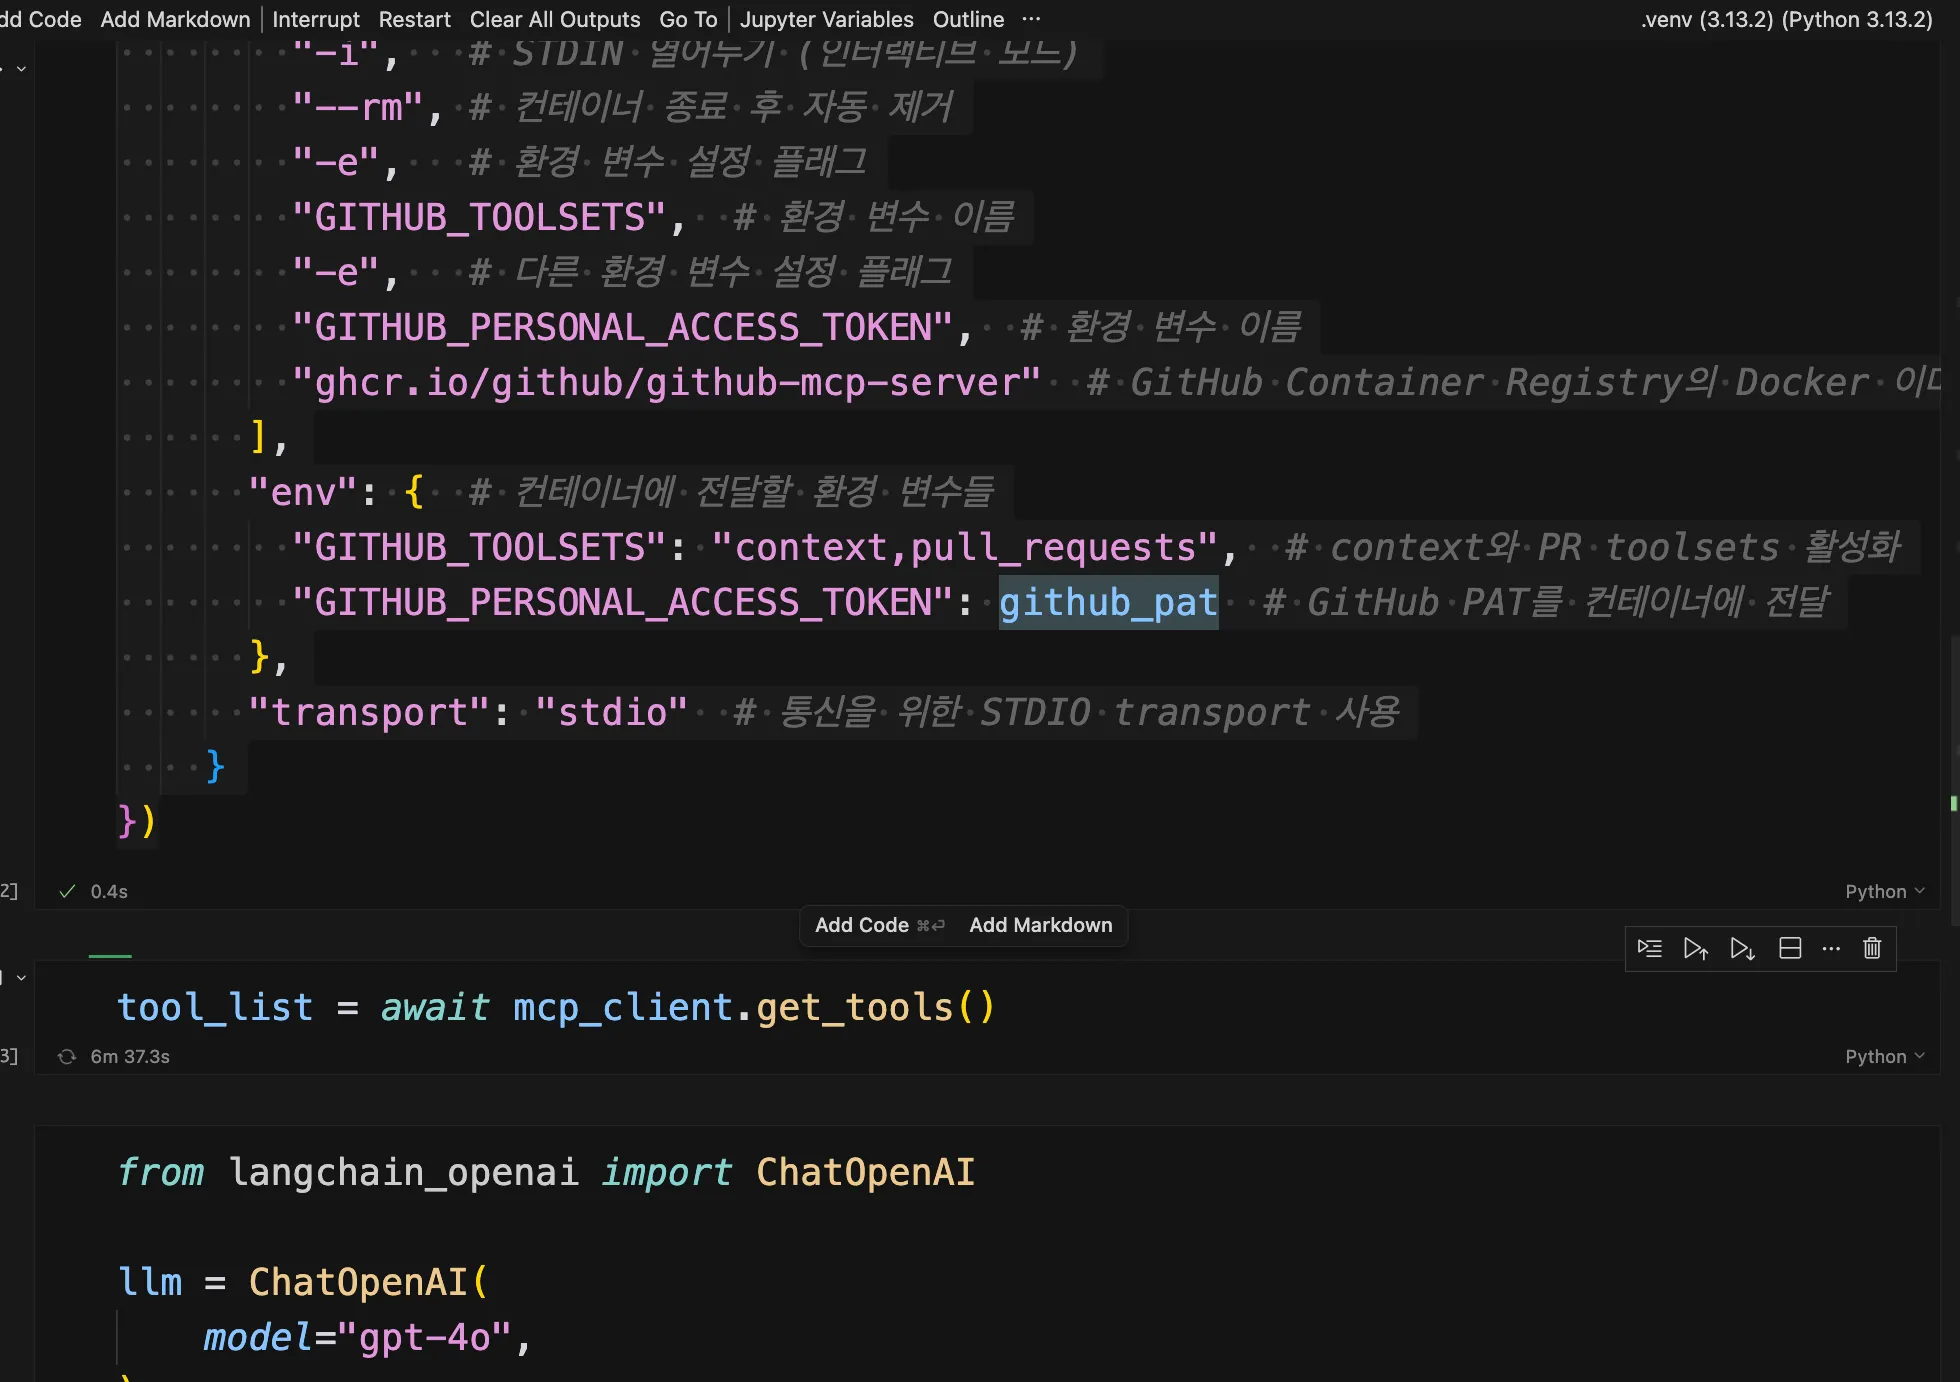Image resolution: width=1960 pixels, height=1382 pixels.
Task: Insert a markdown cell via floating Add Markdown
Action: pyautogui.click(x=1040, y=925)
